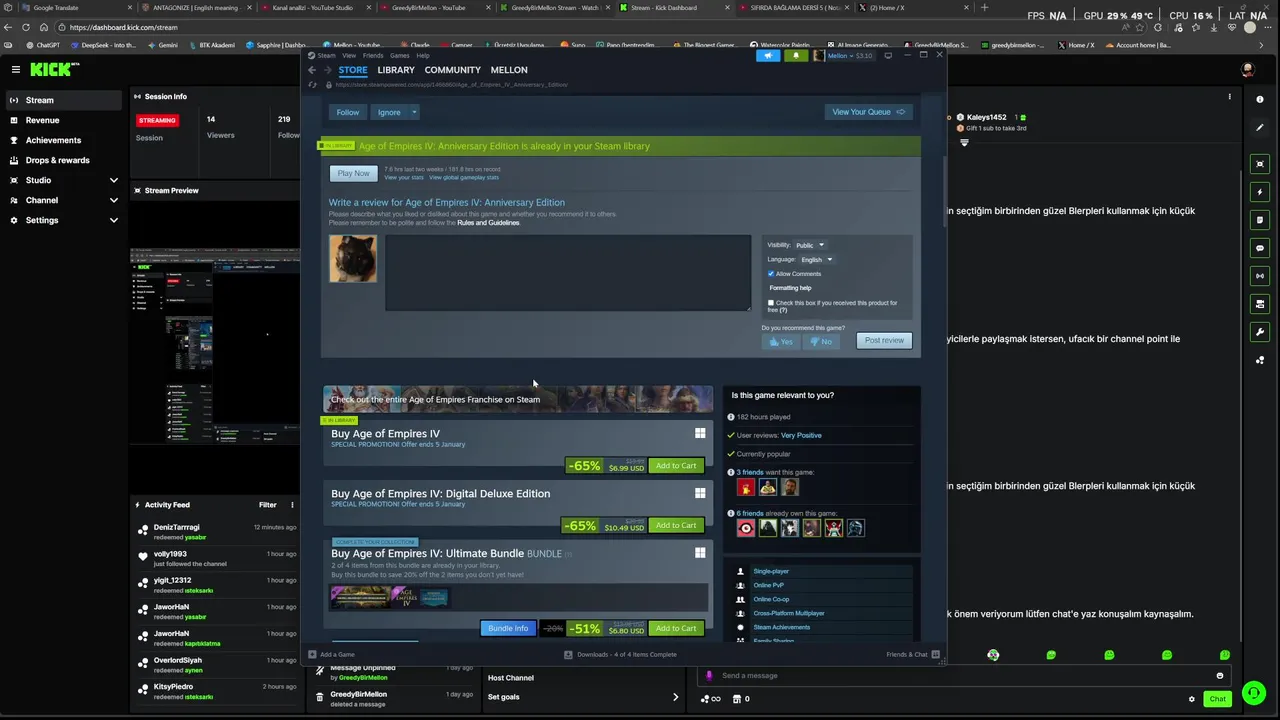
Task: Click into the review text area
Action: click(x=568, y=273)
